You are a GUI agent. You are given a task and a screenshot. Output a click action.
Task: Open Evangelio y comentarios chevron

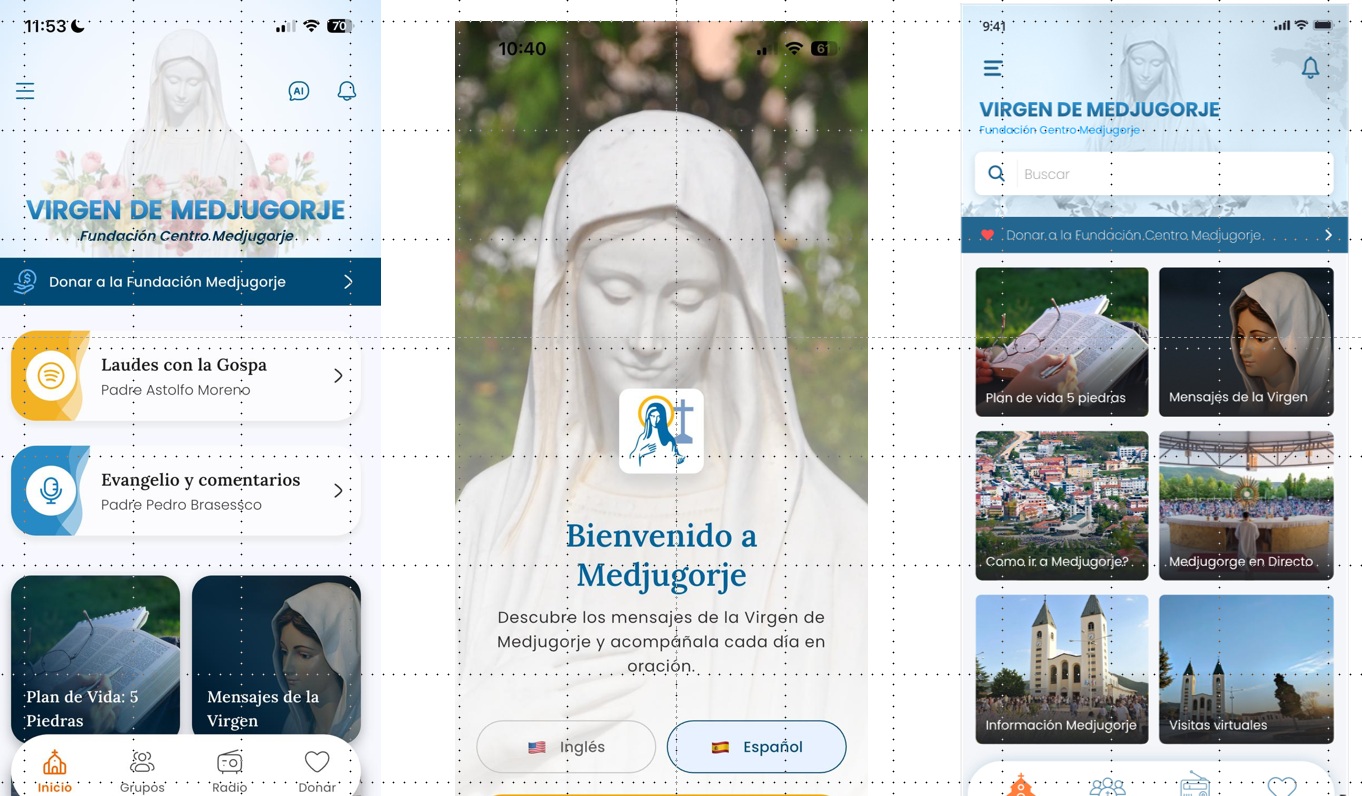(x=338, y=491)
